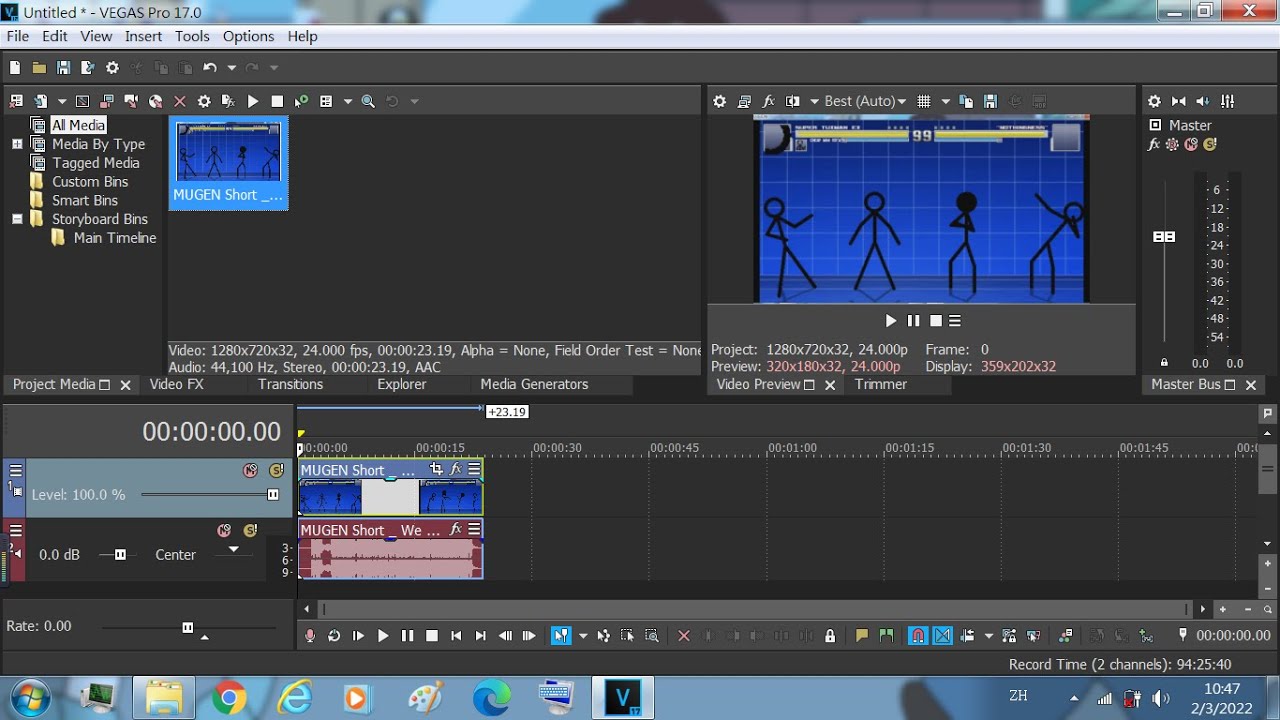Open Normal Edit Tool dropdown arrow

(x=583, y=635)
